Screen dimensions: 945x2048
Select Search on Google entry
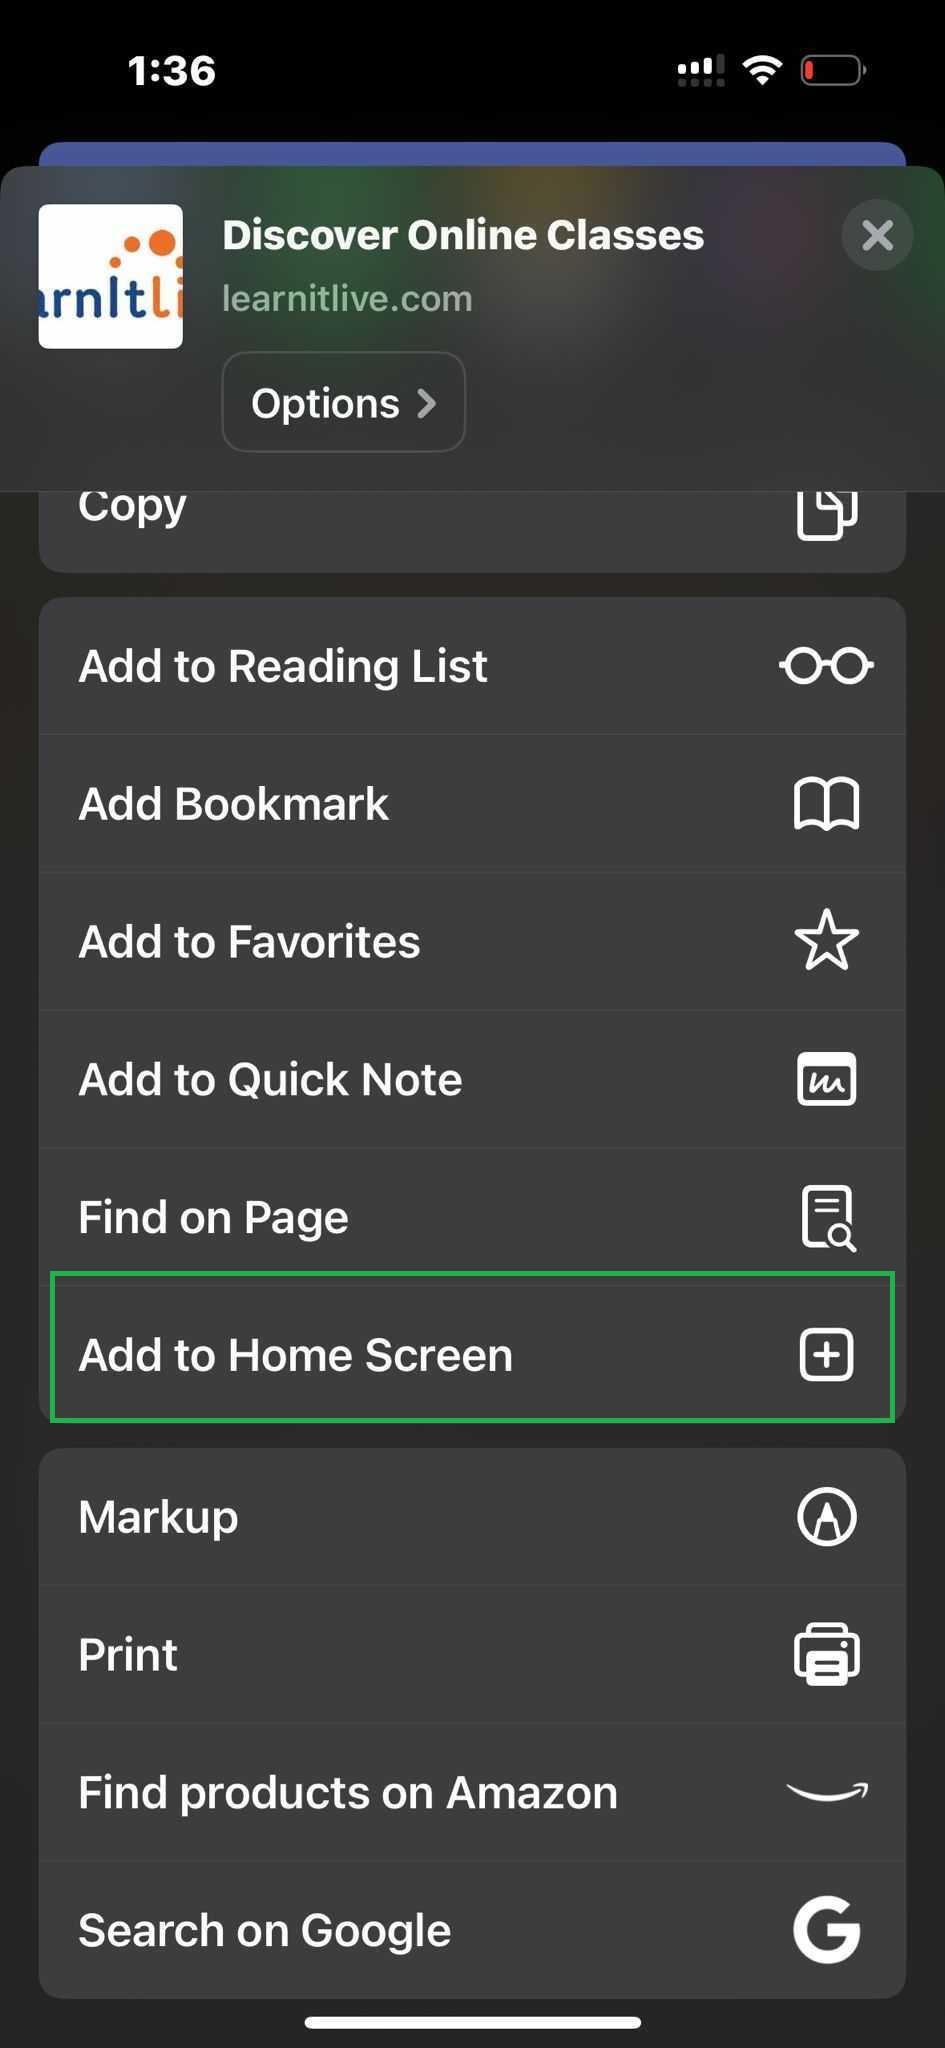(x=264, y=1930)
